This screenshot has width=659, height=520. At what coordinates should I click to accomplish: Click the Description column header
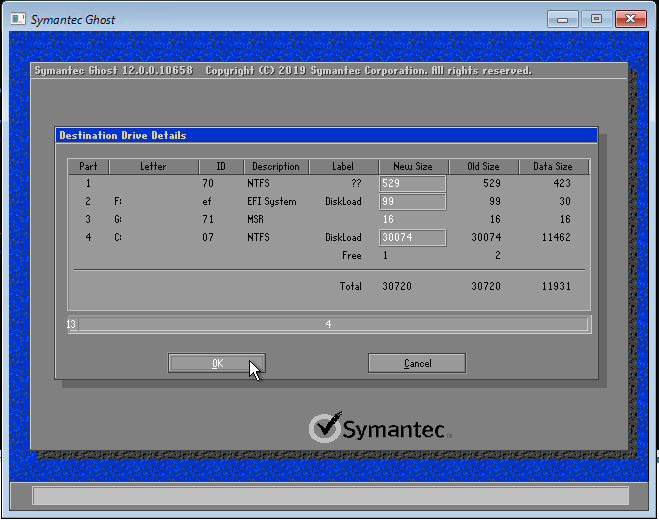(276, 166)
